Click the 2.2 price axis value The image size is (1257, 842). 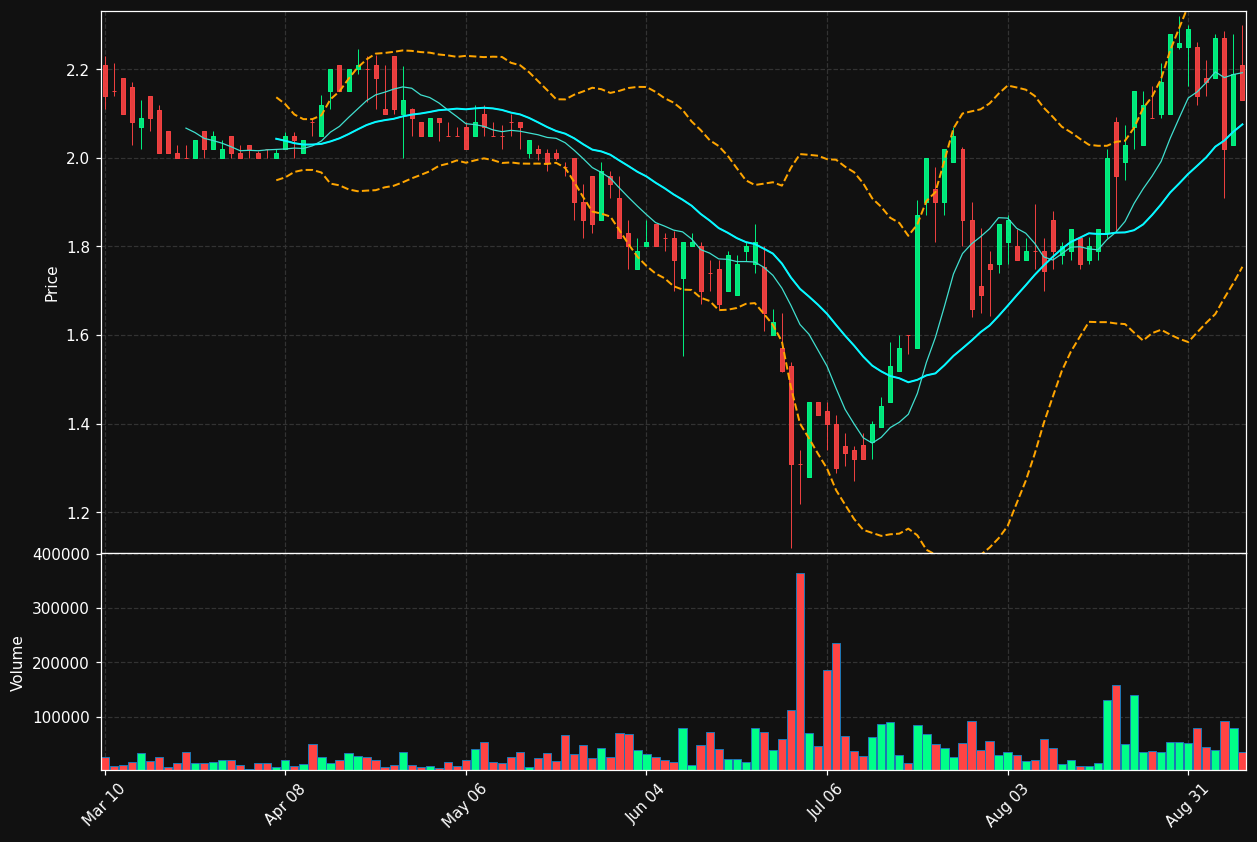[79, 70]
